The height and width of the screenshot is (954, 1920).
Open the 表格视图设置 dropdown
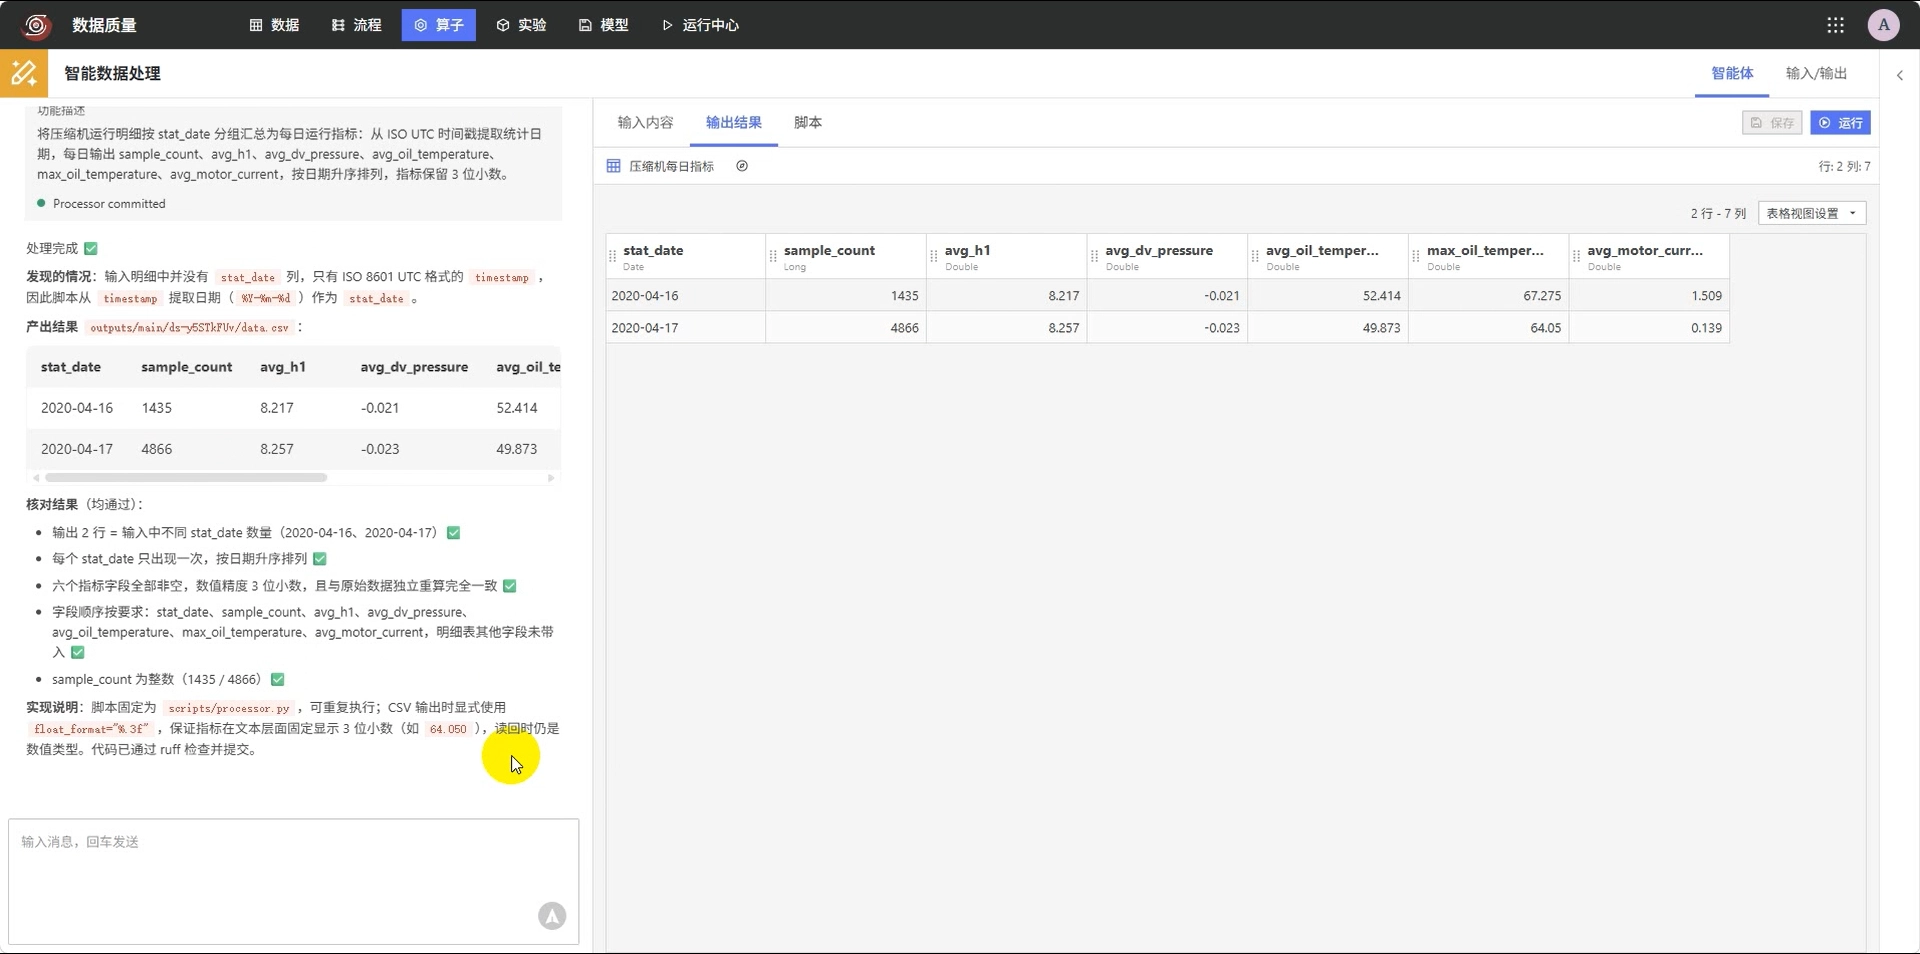pyautogui.click(x=1812, y=213)
